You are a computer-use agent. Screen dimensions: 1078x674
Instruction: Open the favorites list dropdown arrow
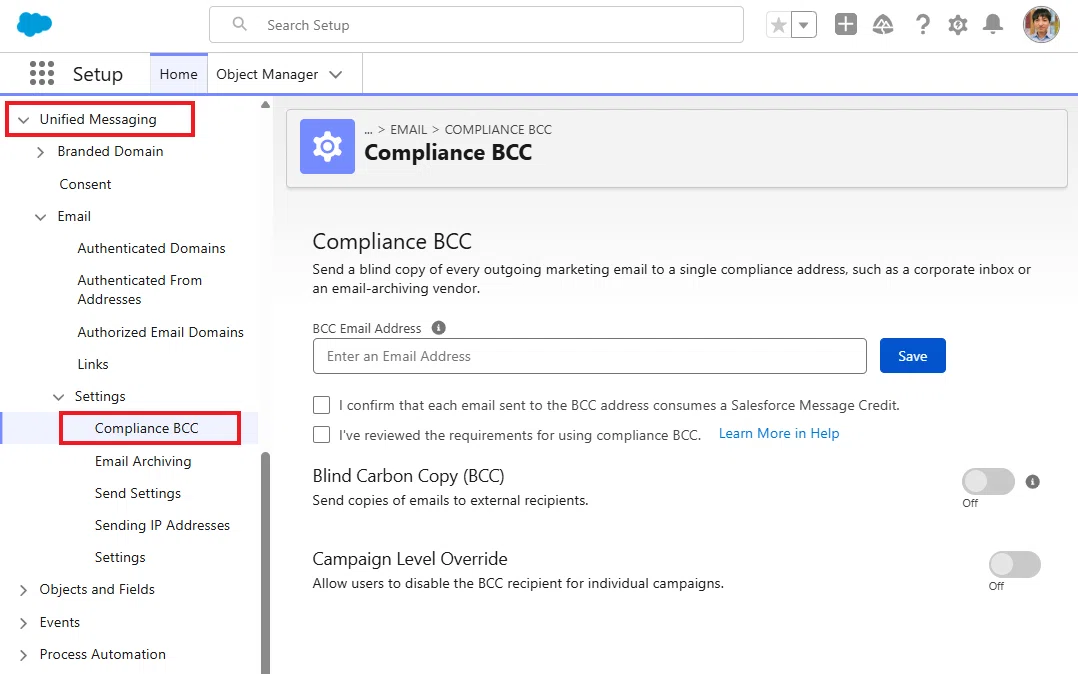[804, 25]
